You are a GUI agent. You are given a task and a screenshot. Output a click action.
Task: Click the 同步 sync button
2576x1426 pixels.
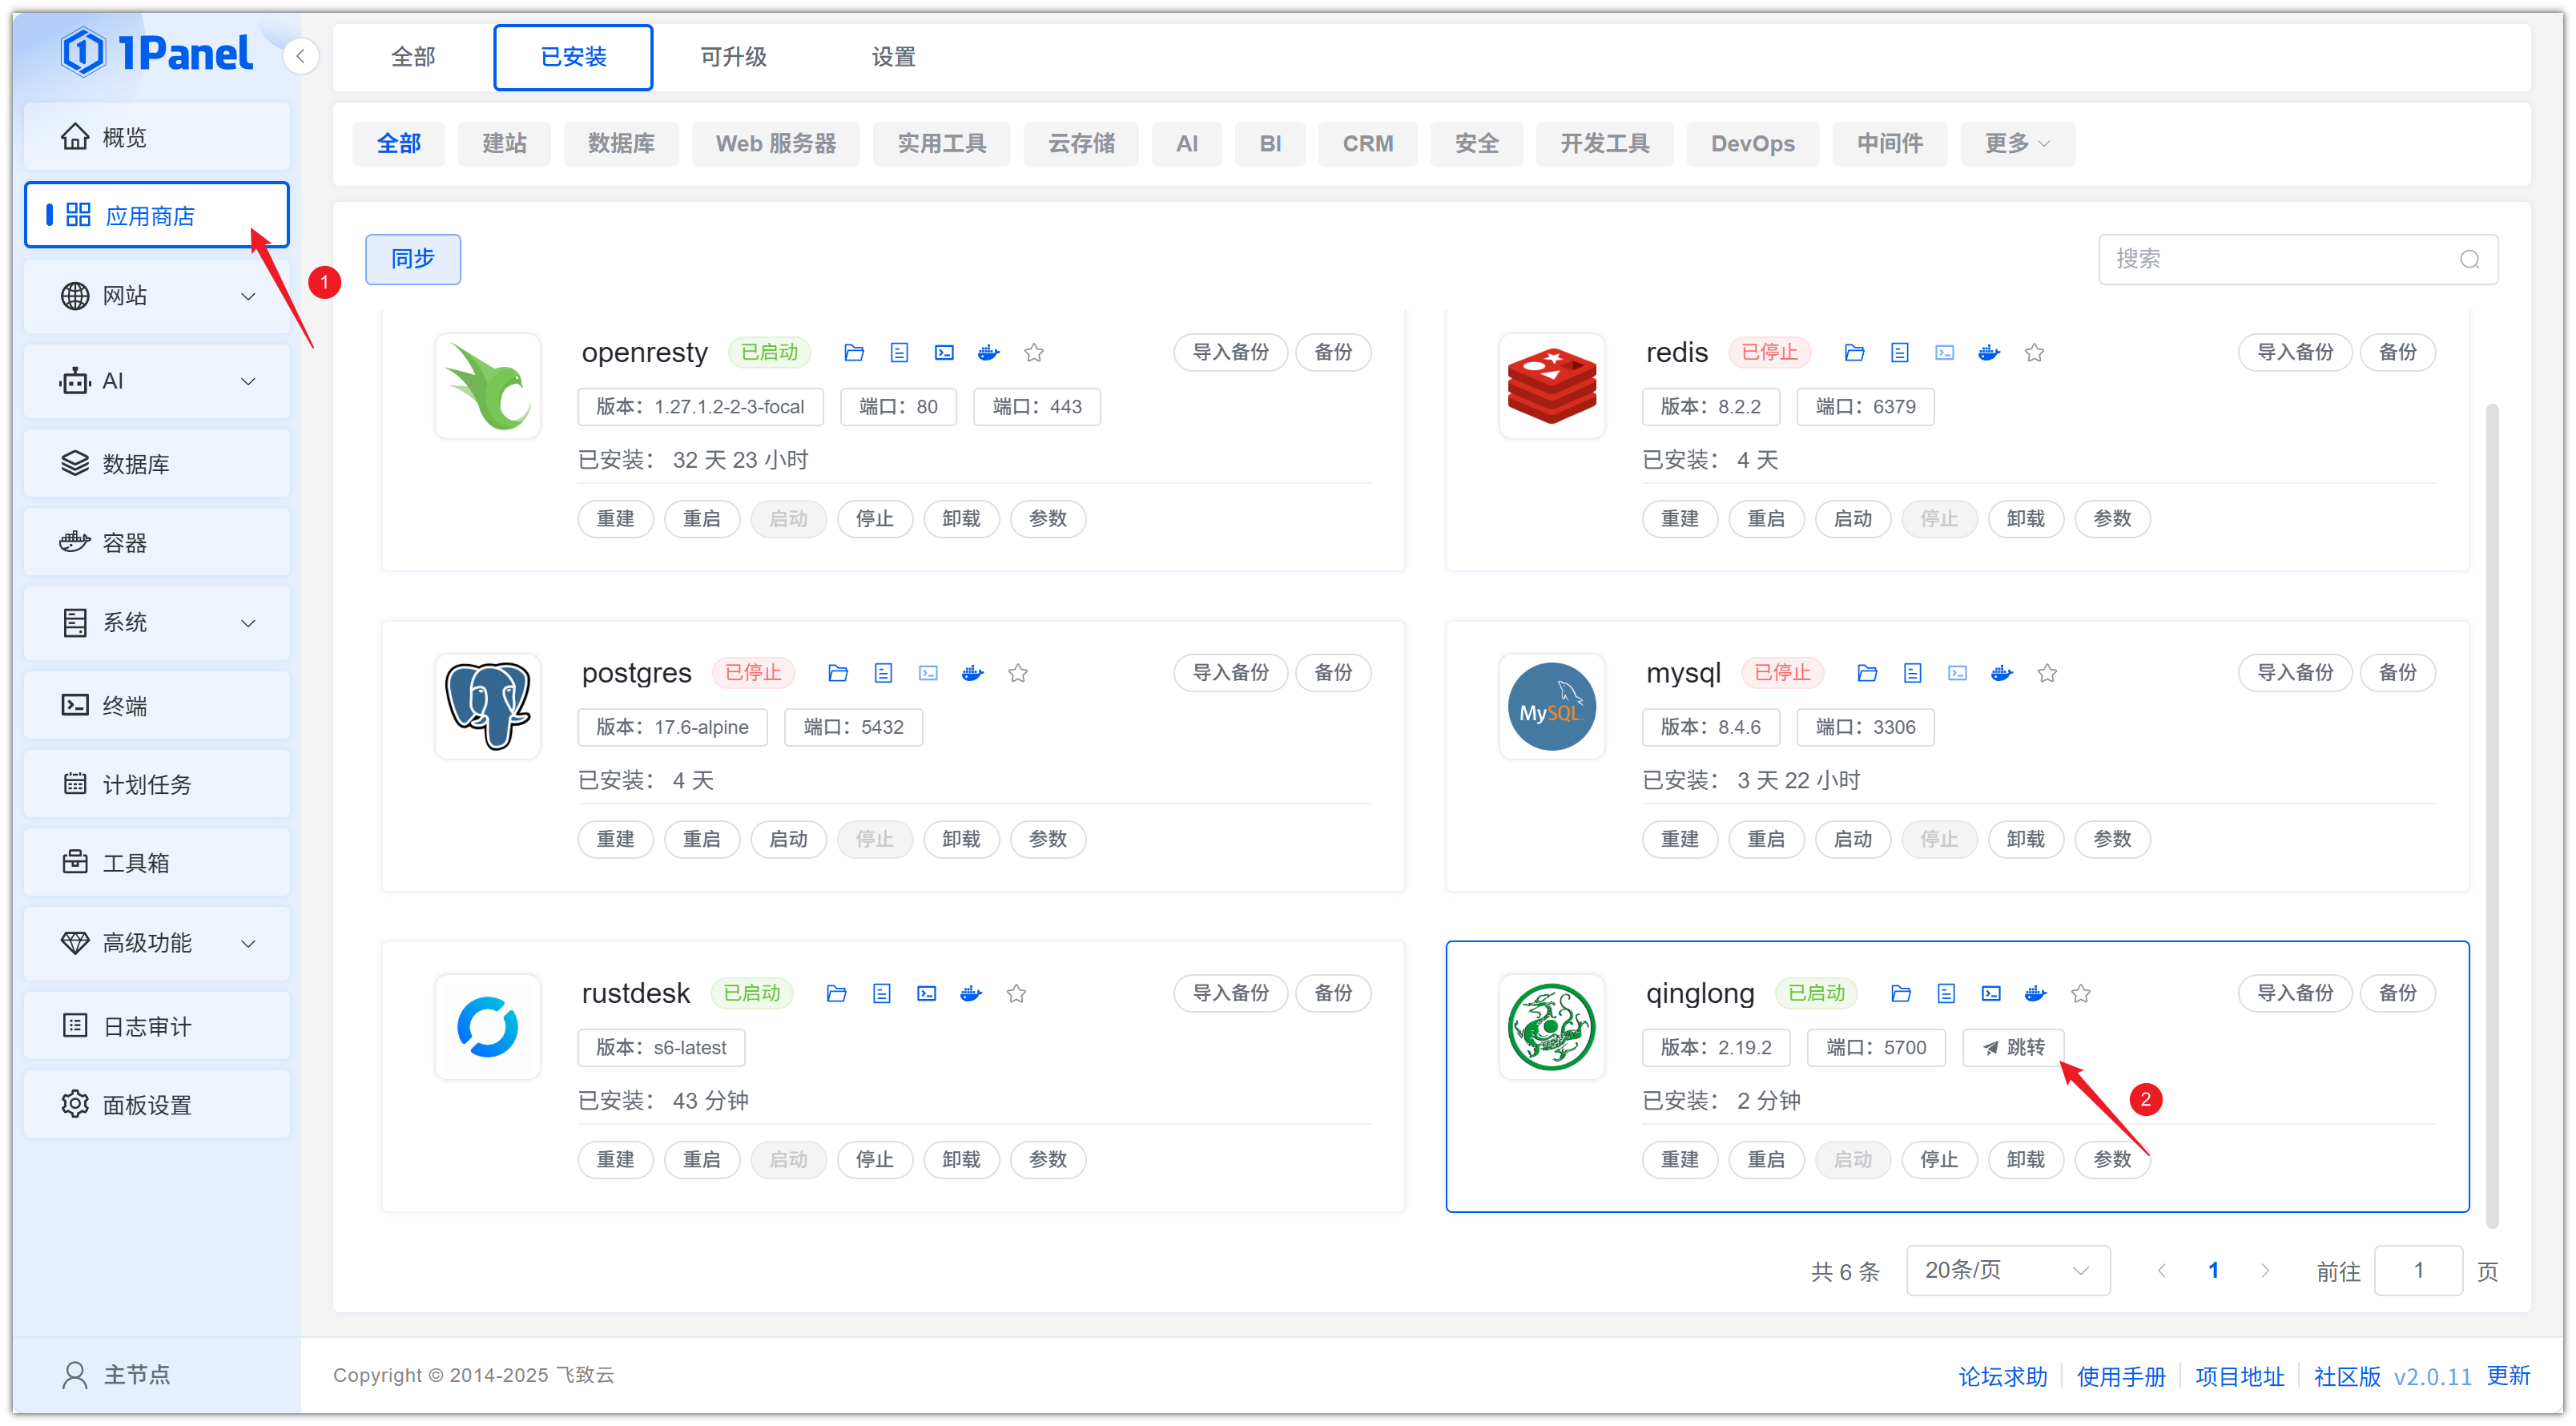click(x=412, y=259)
